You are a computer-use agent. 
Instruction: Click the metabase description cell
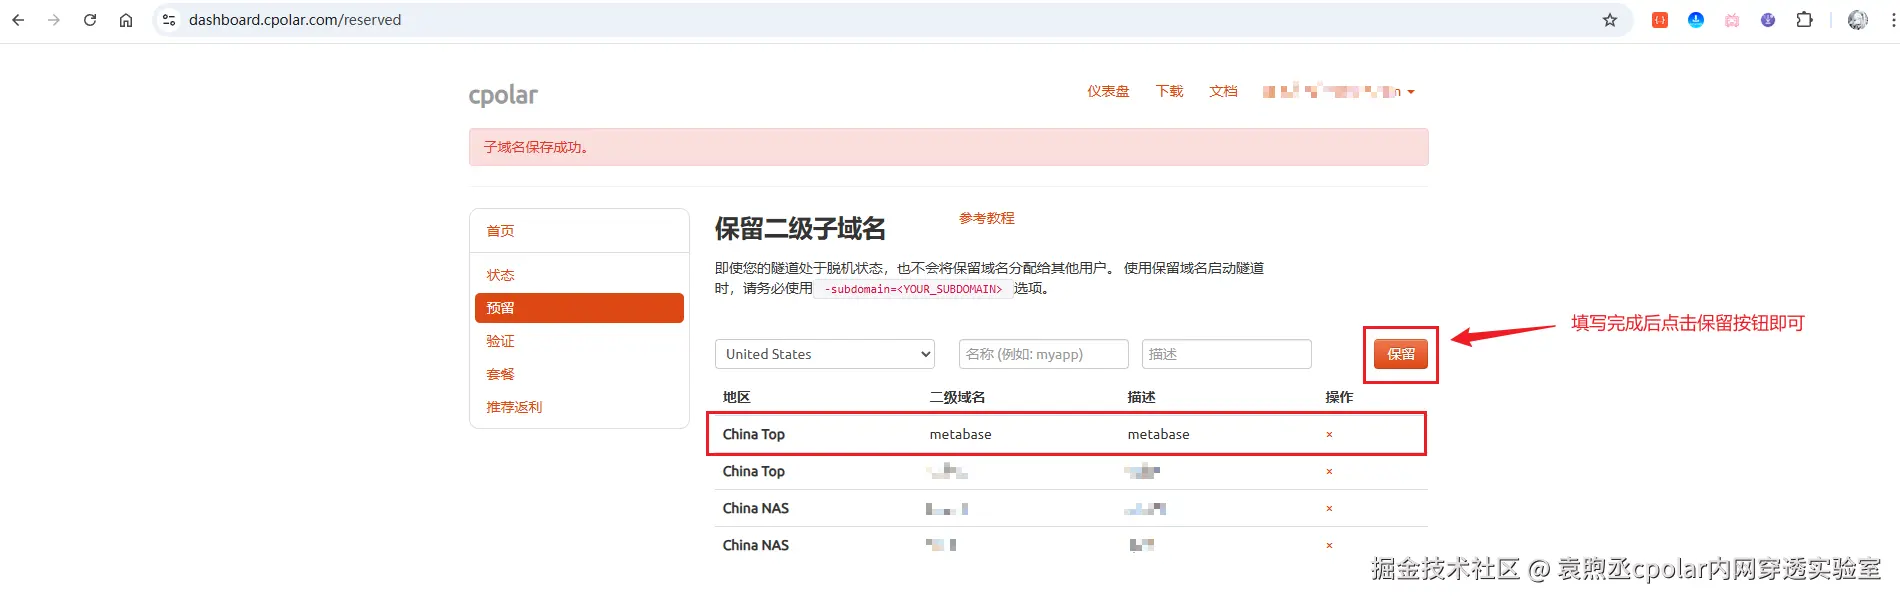(1159, 434)
